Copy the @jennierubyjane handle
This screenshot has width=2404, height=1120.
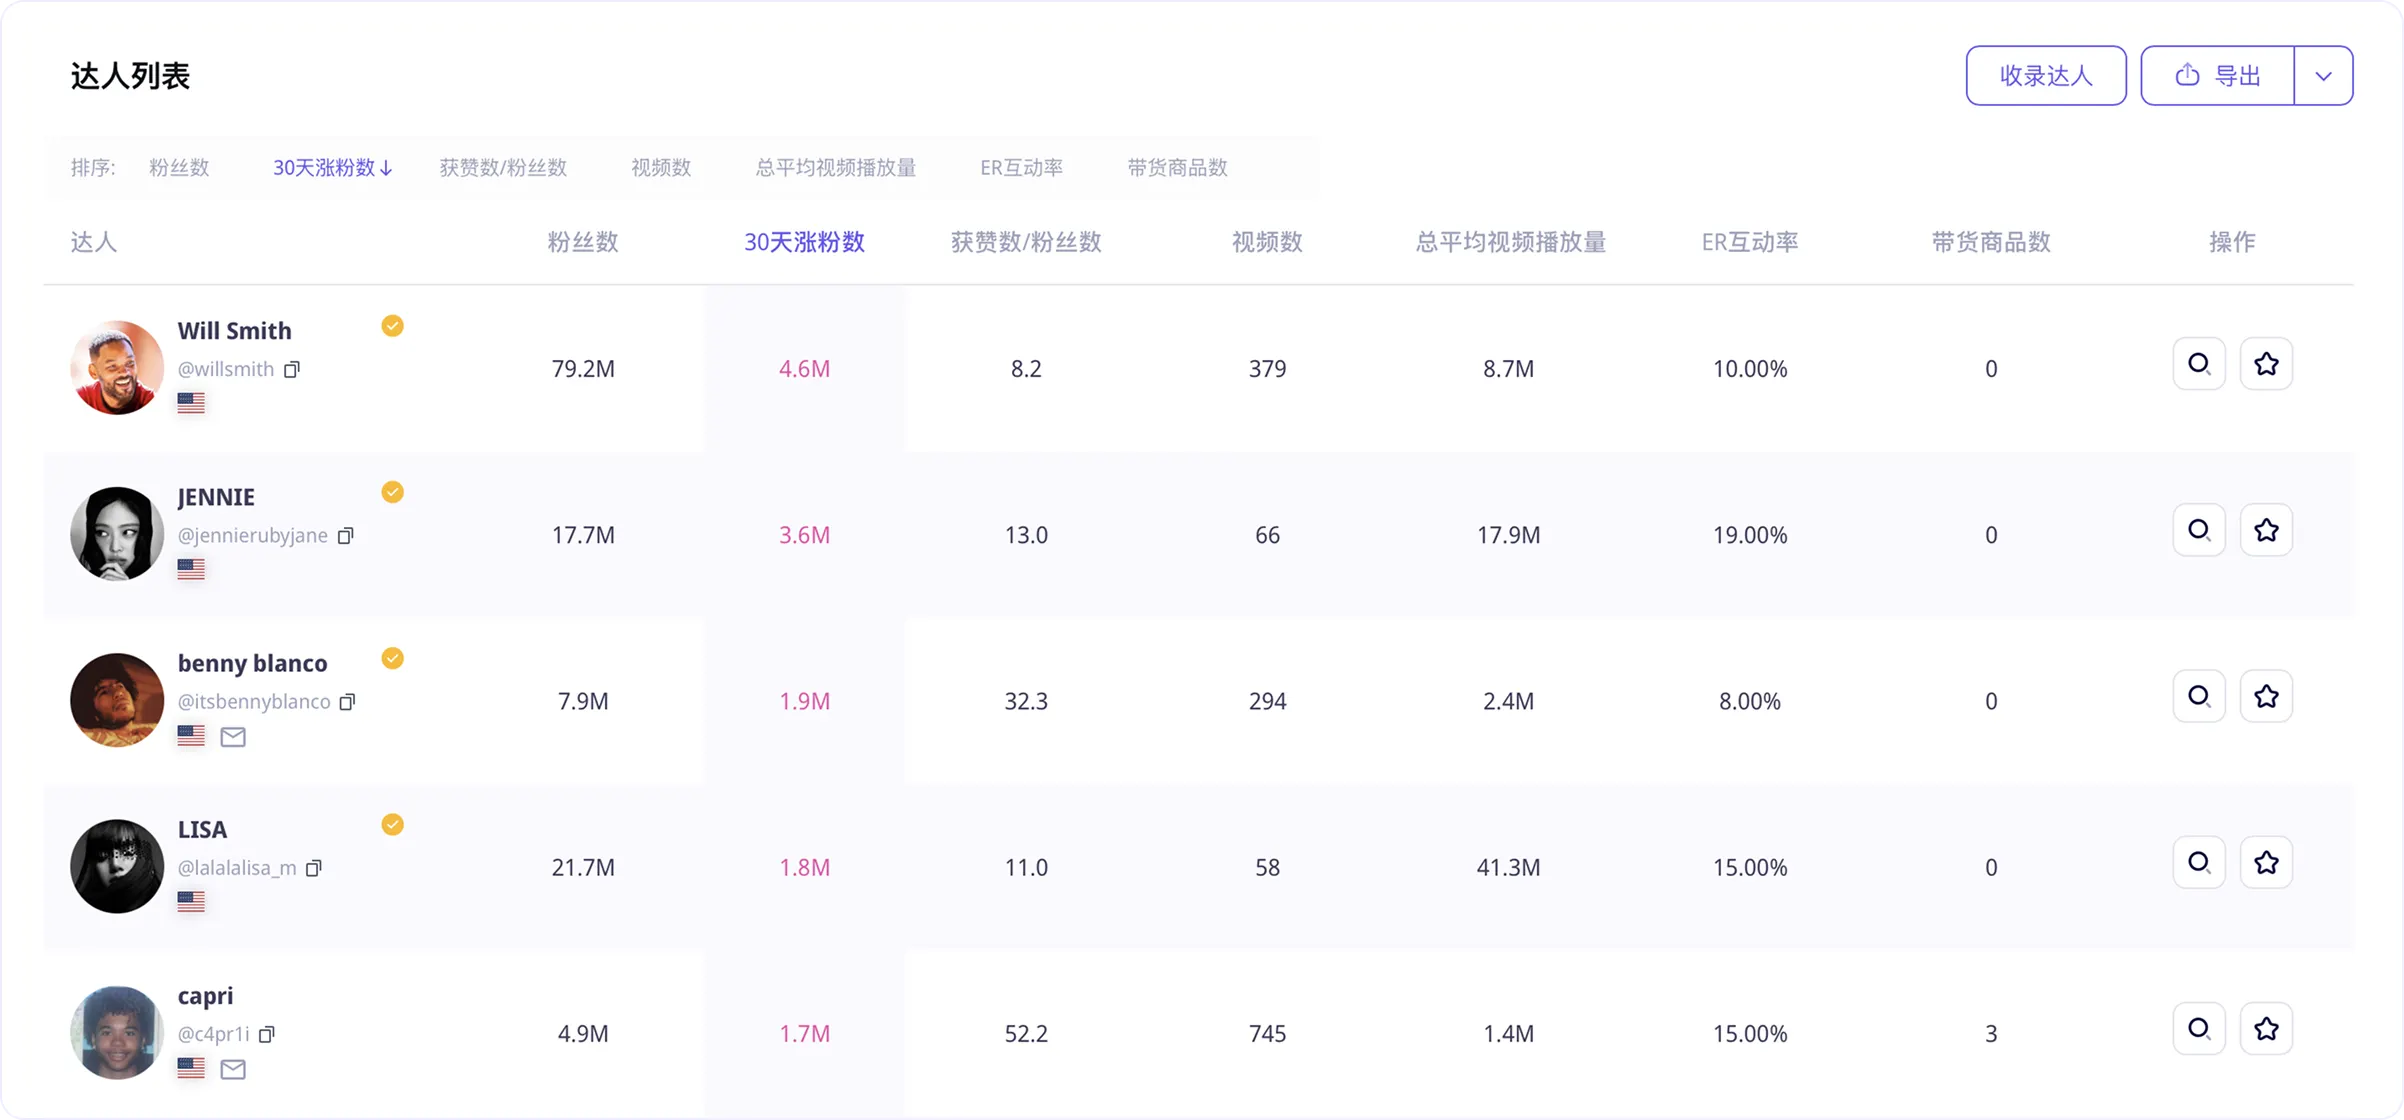(346, 535)
